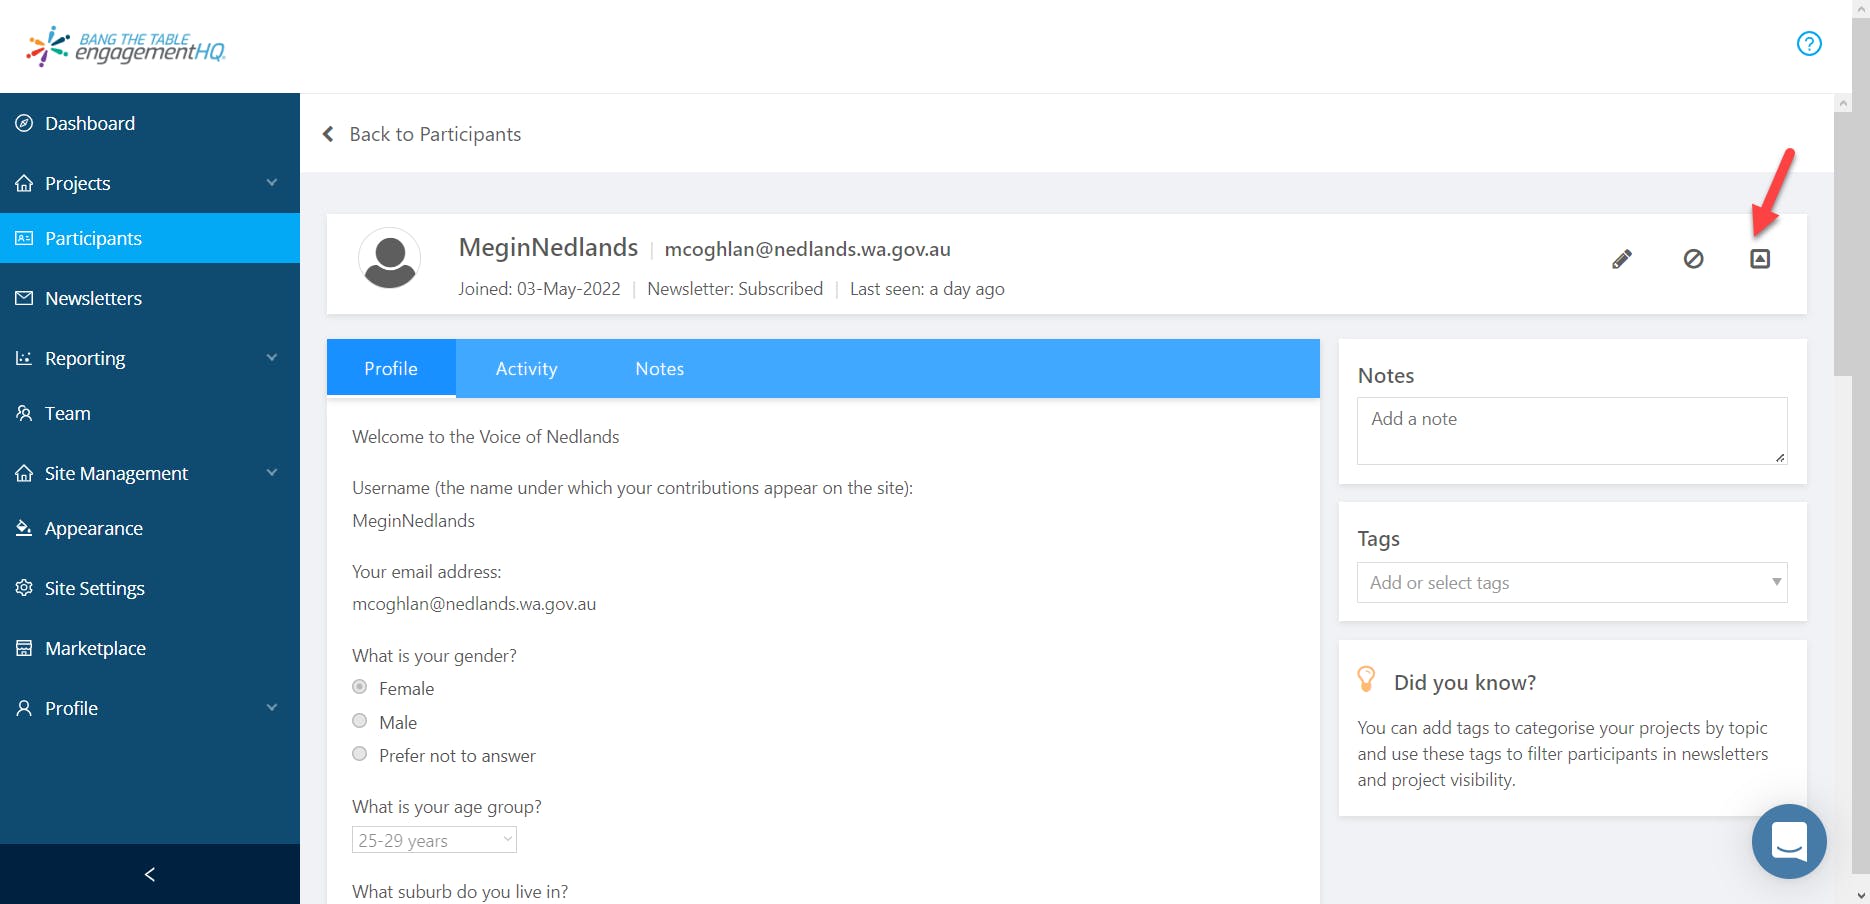Click the icon indicated by the red arrow
1870x904 pixels.
click(x=1760, y=259)
